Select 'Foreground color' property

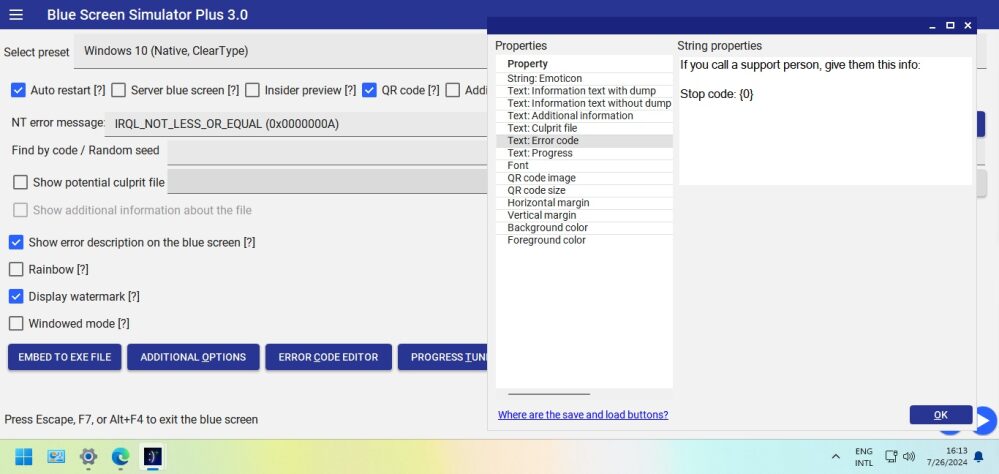(584, 240)
